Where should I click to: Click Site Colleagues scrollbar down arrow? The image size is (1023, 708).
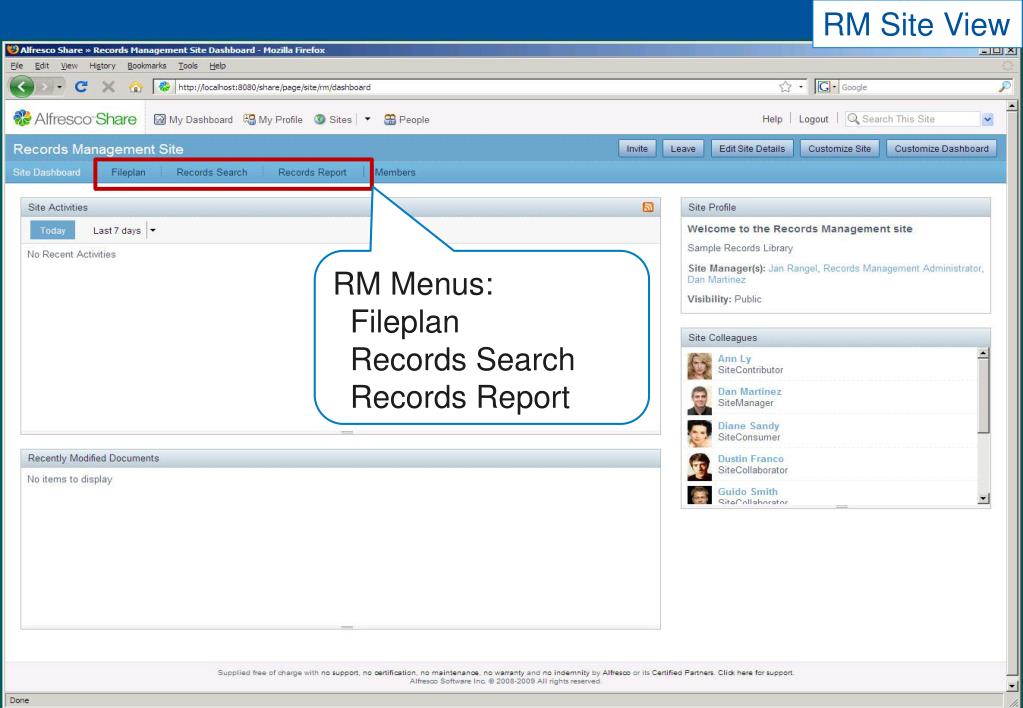point(983,499)
